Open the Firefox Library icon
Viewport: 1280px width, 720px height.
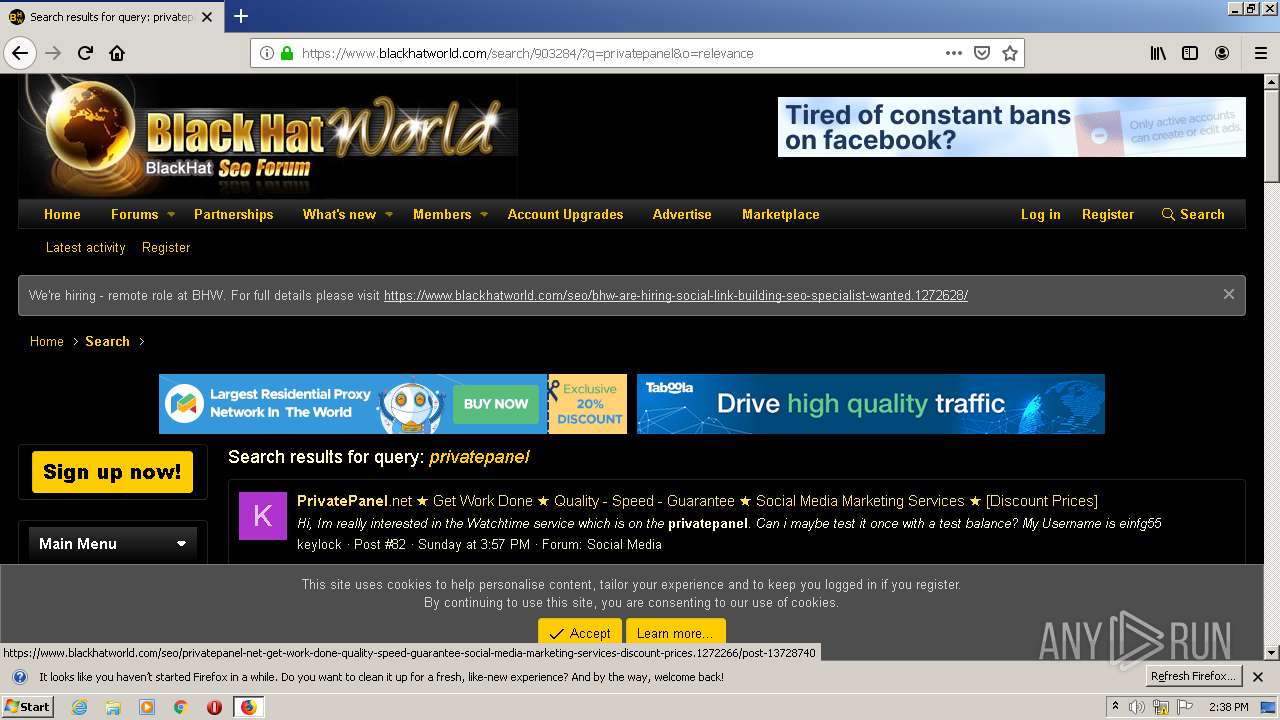click(1158, 53)
